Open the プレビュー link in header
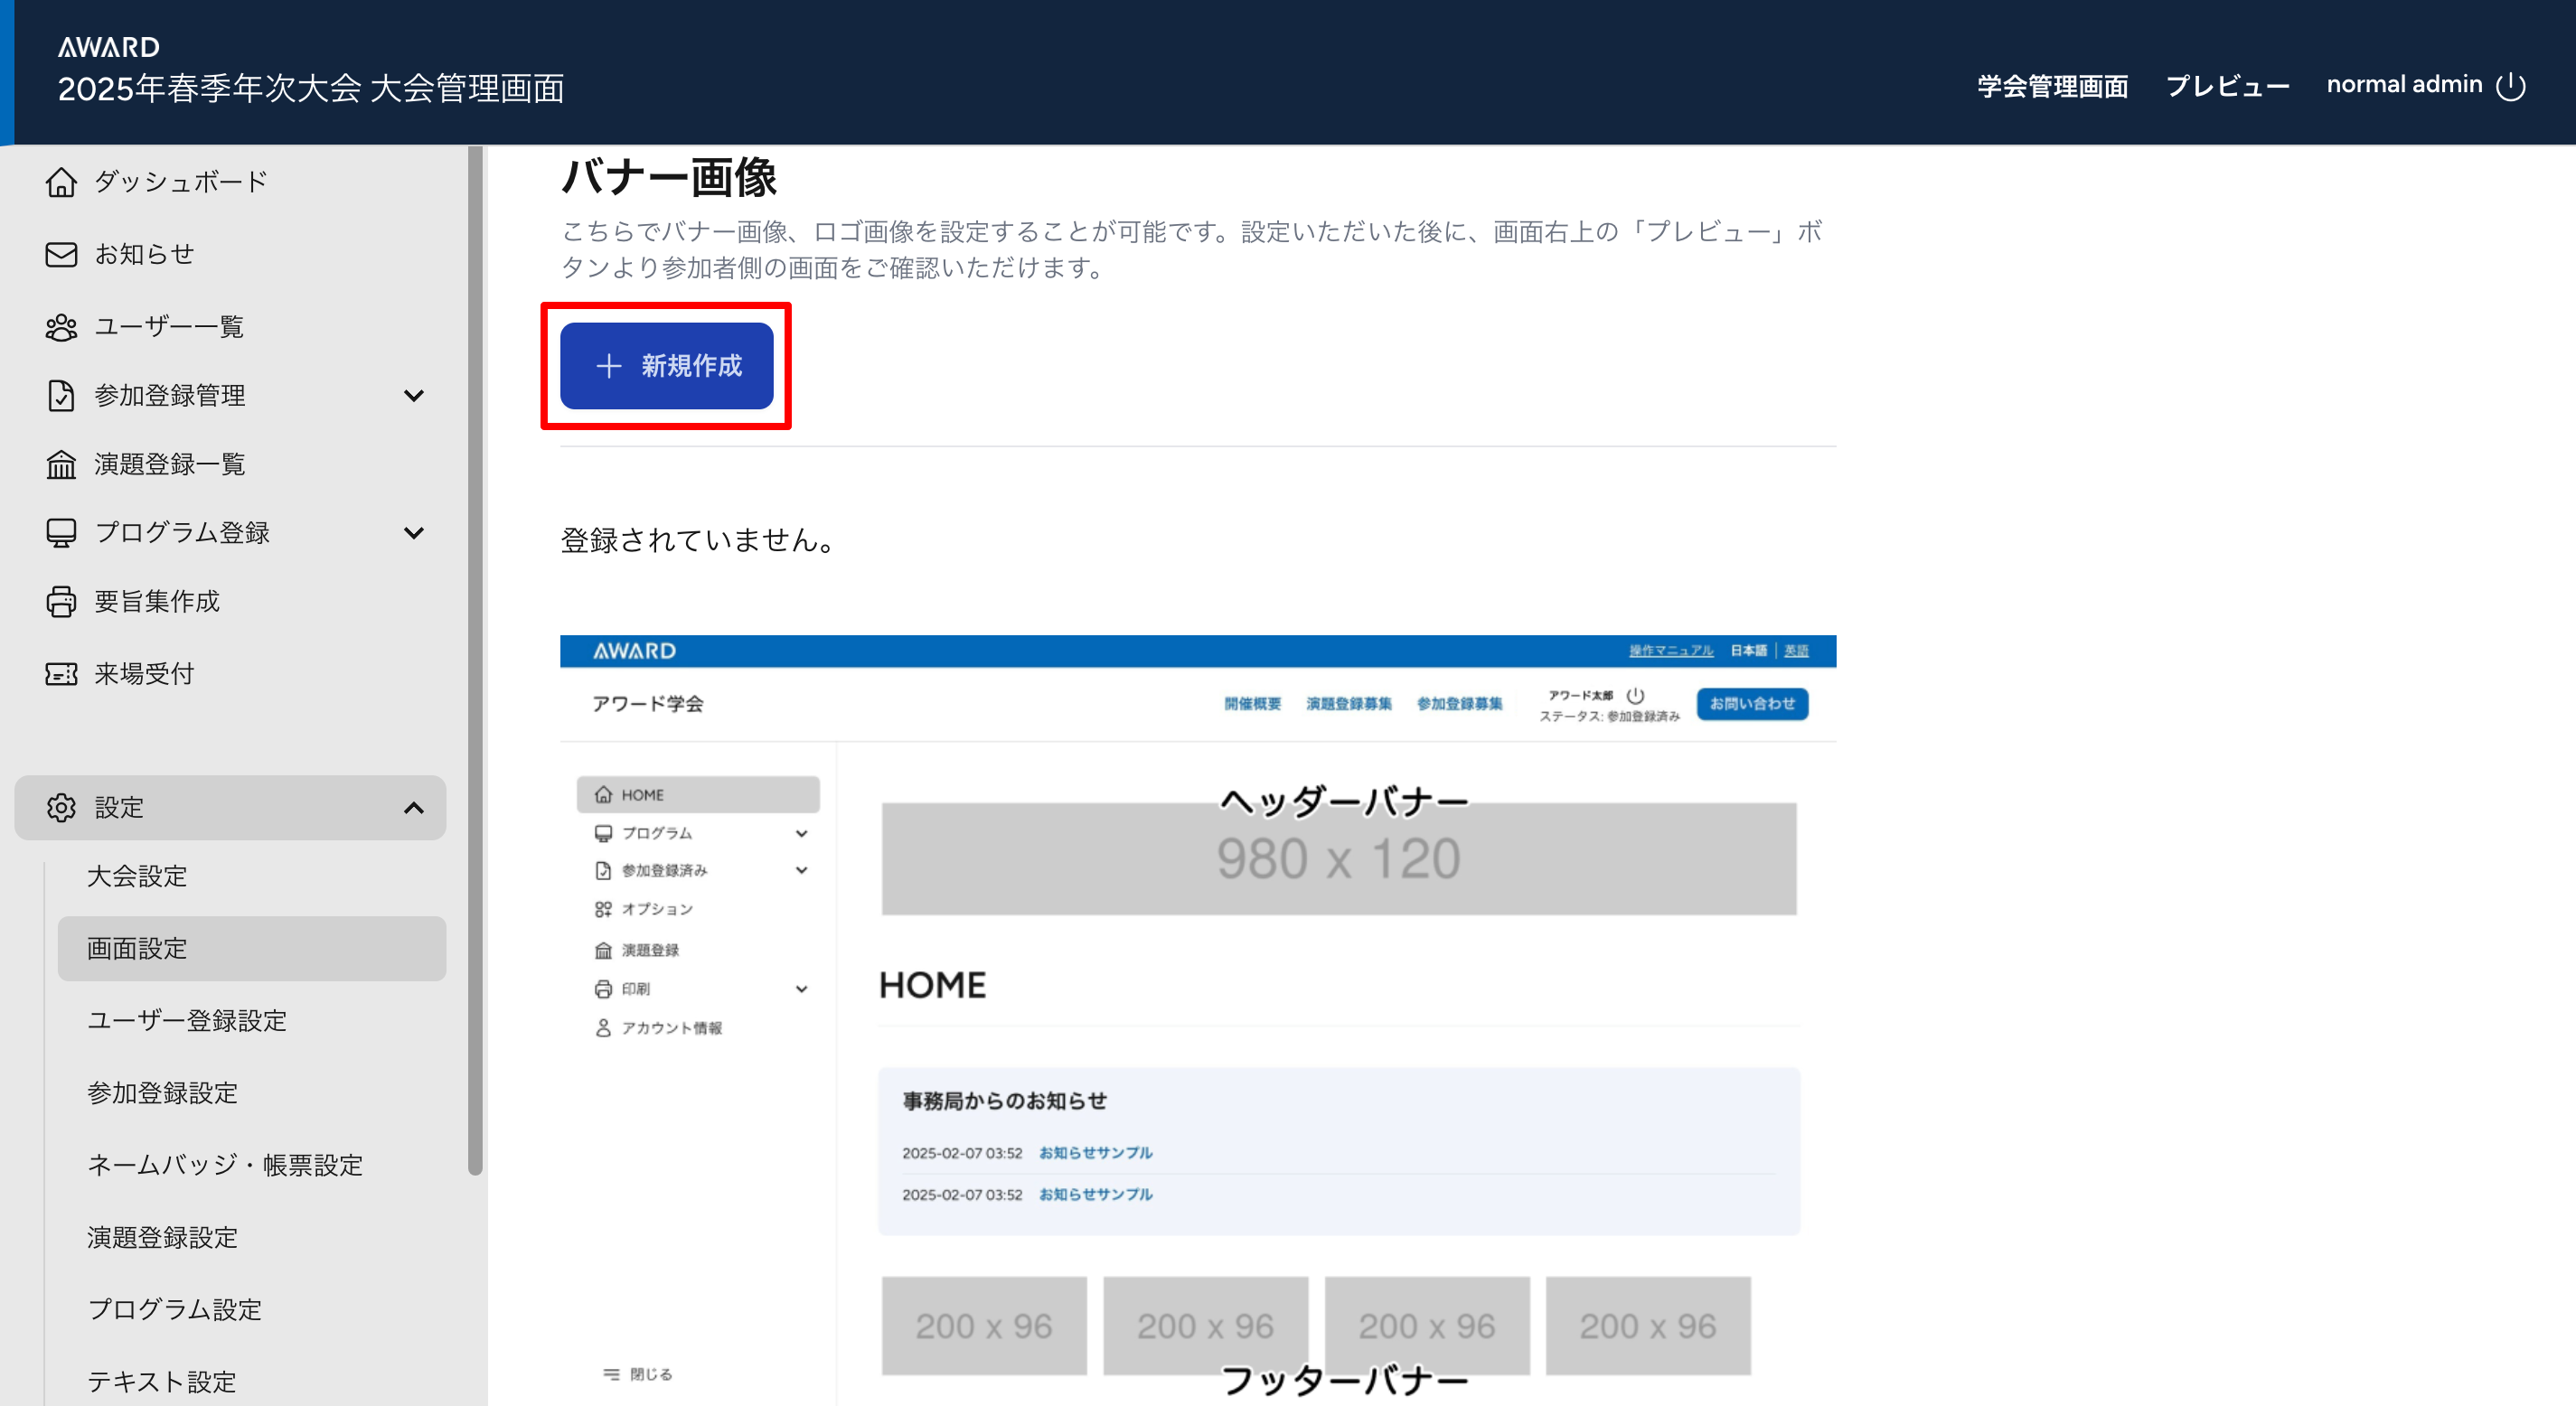The image size is (2576, 1406). pos(2227,86)
